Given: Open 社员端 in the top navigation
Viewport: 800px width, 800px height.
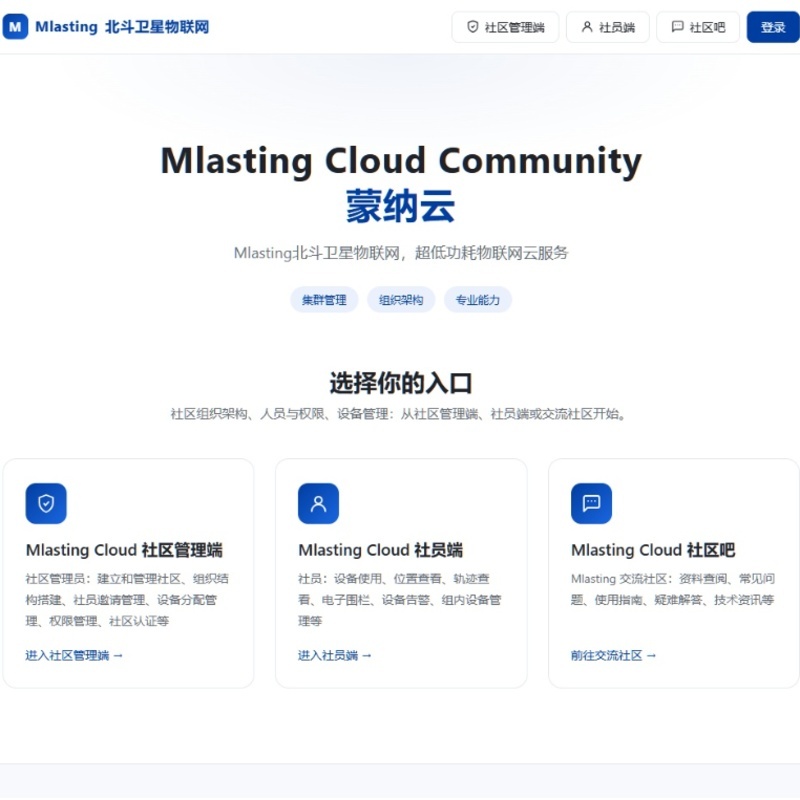Looking at the screenshot, I should pos(608,27).
